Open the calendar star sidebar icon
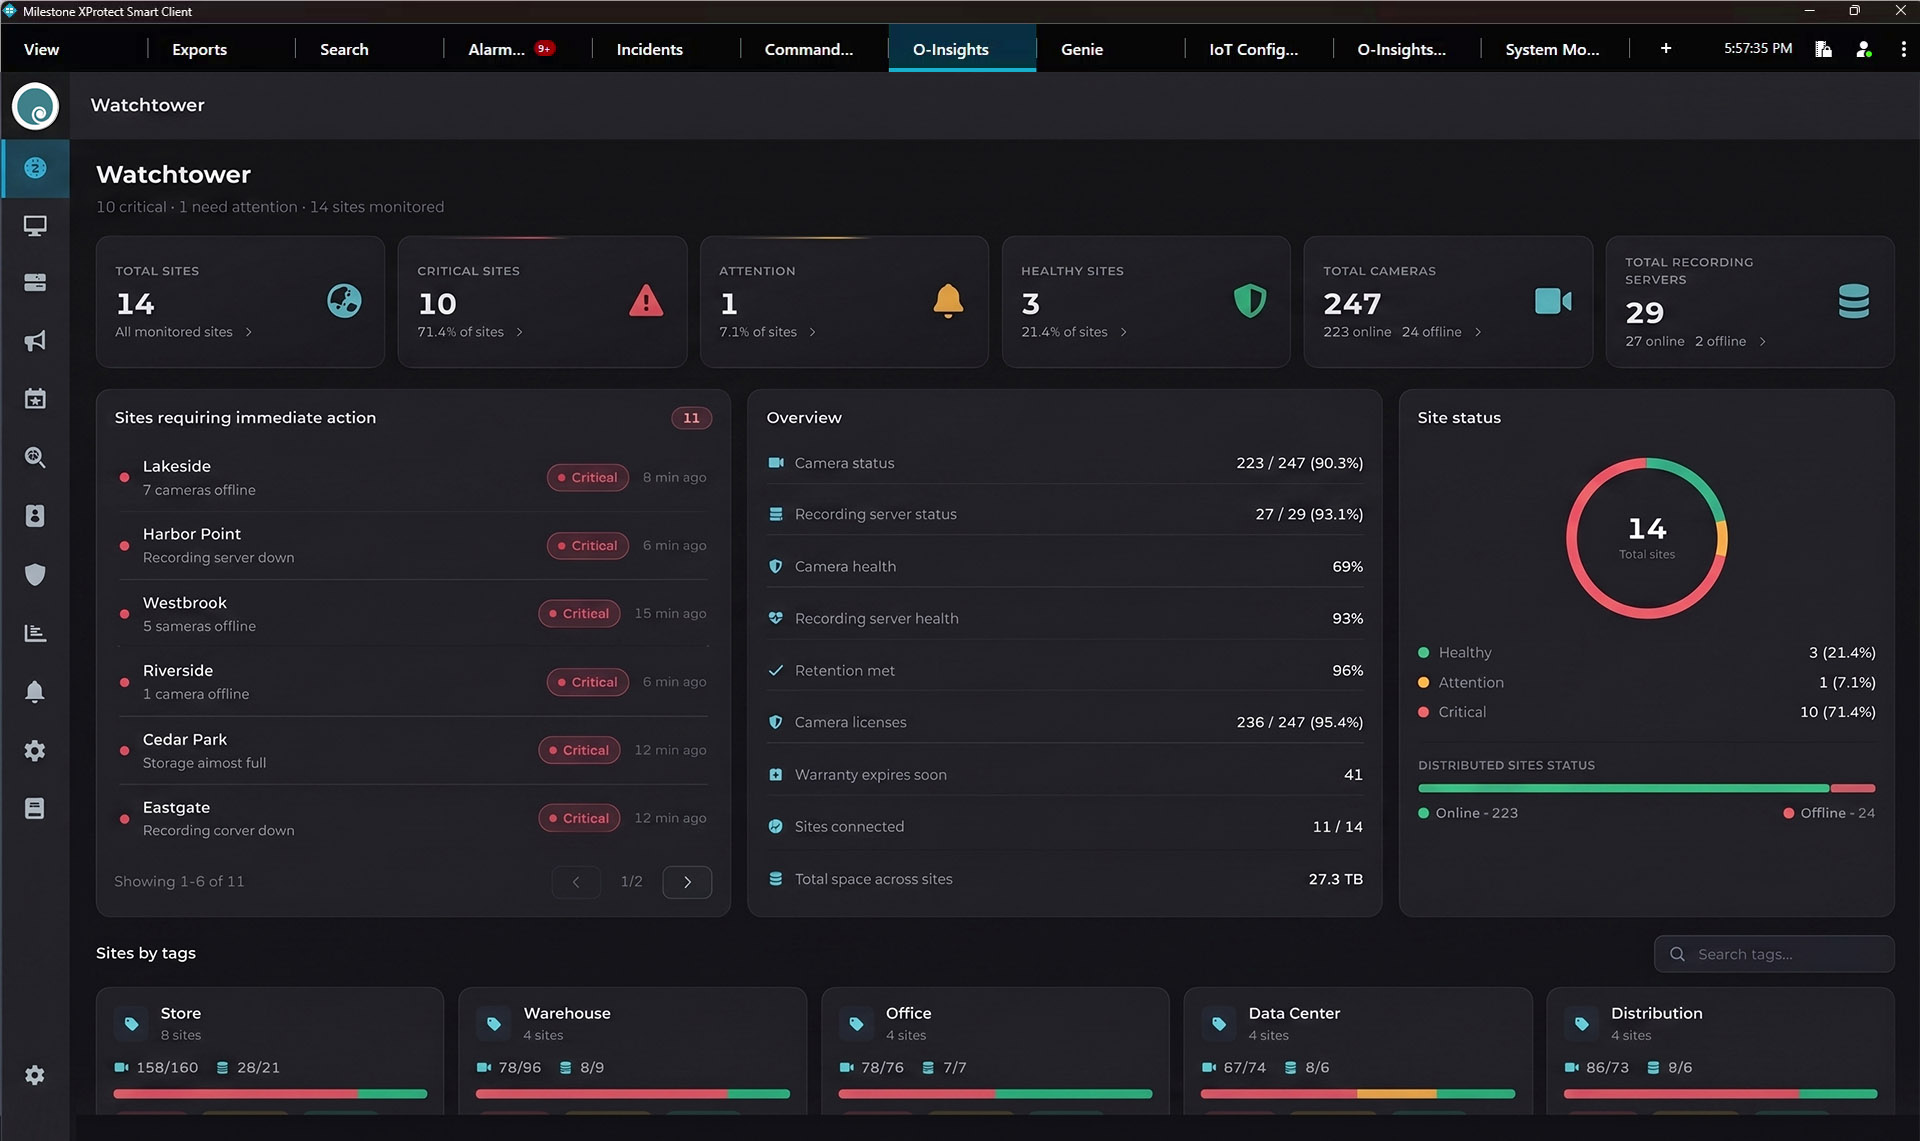The image size is (1920, 1141). 35,399
